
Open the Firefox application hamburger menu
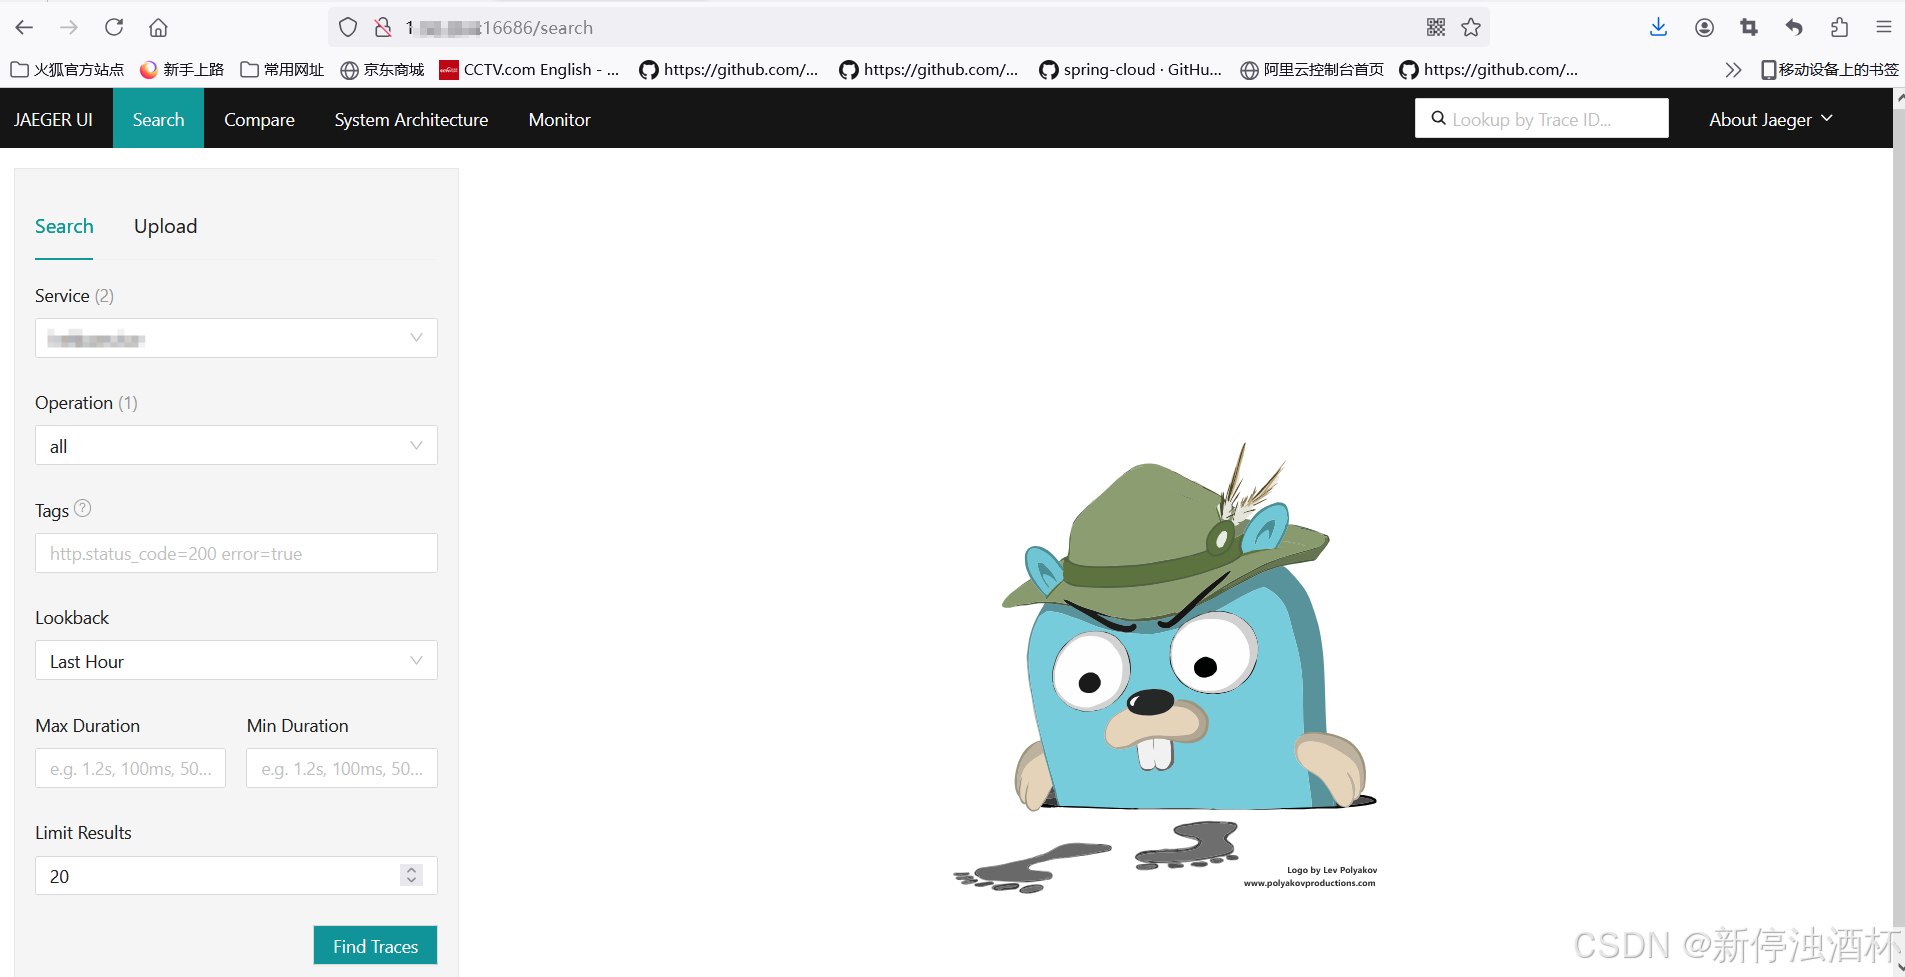[1884, 27]
